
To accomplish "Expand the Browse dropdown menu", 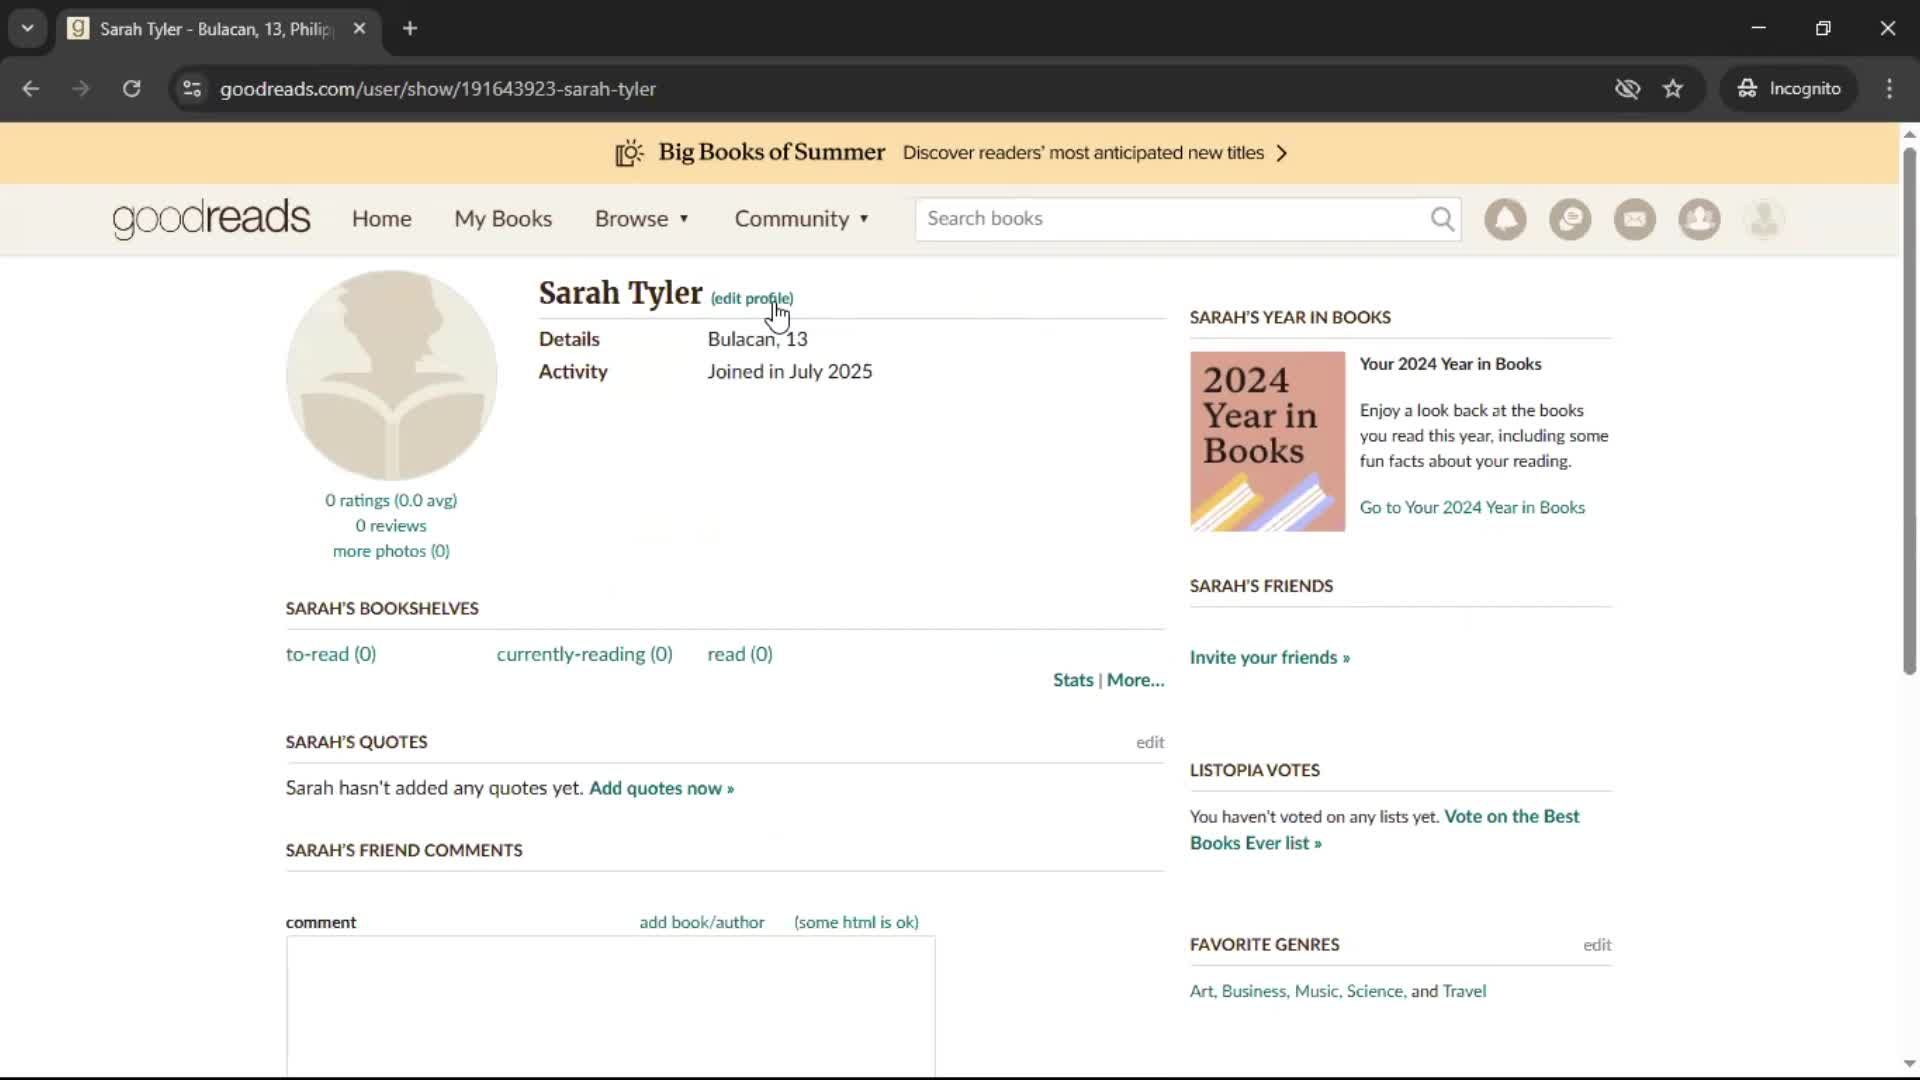I will point(642,219).
